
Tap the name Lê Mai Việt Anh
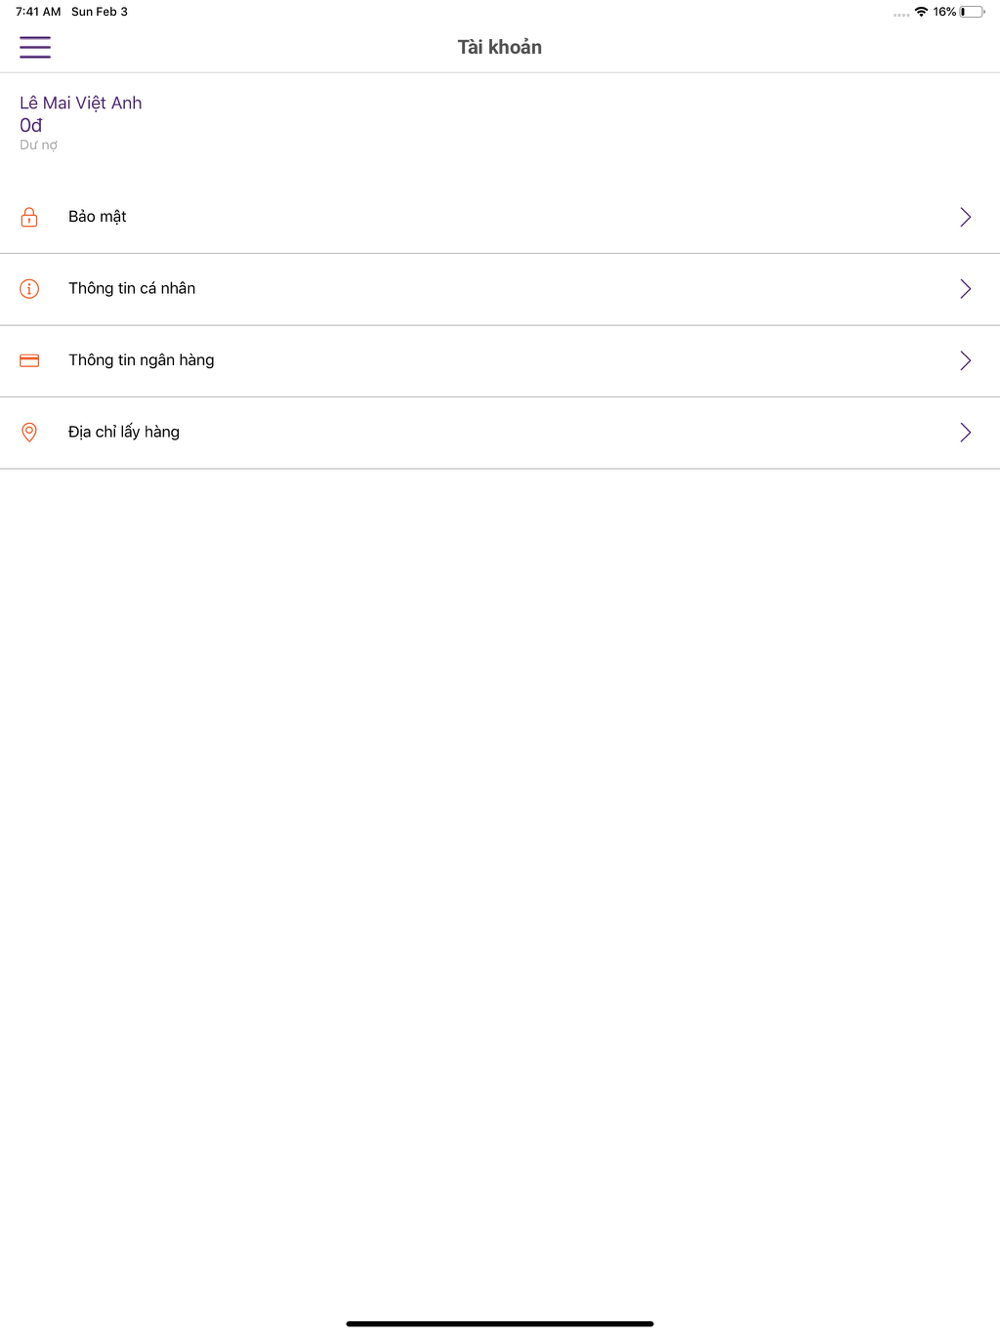(x=81, y=103)
